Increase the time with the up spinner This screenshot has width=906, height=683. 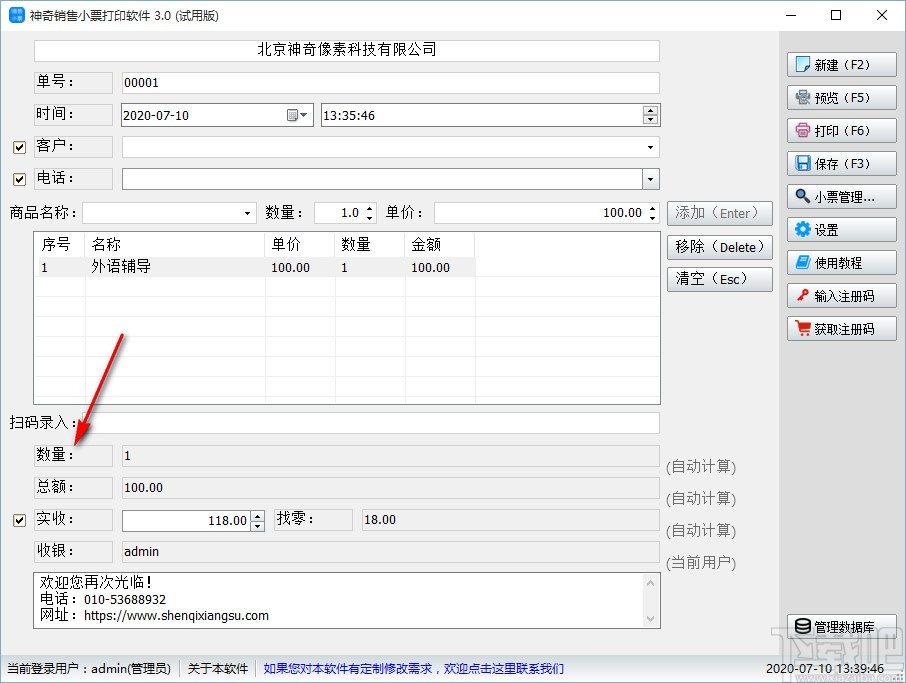pos(651,110)
